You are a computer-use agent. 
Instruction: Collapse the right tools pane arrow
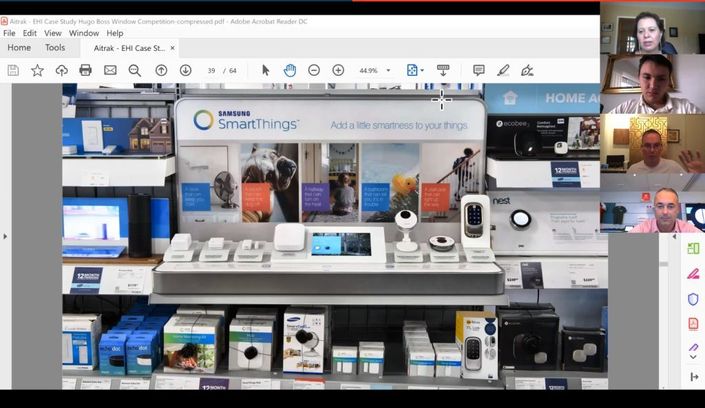click(674, 236)
